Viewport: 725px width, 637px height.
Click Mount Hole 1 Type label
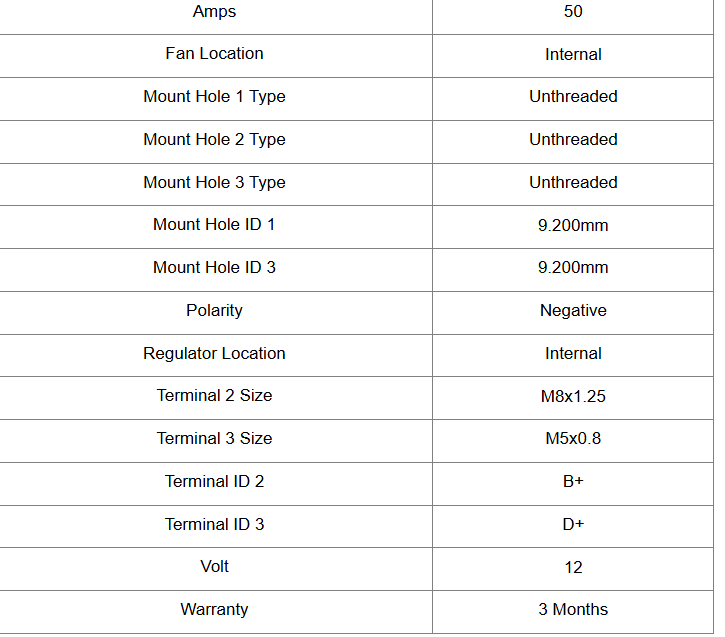[x=214, y=97]
